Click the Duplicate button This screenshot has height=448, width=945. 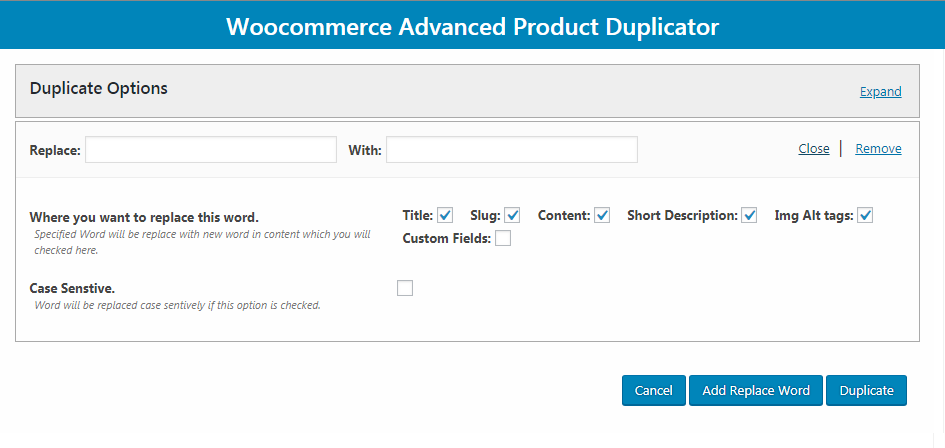866,390
